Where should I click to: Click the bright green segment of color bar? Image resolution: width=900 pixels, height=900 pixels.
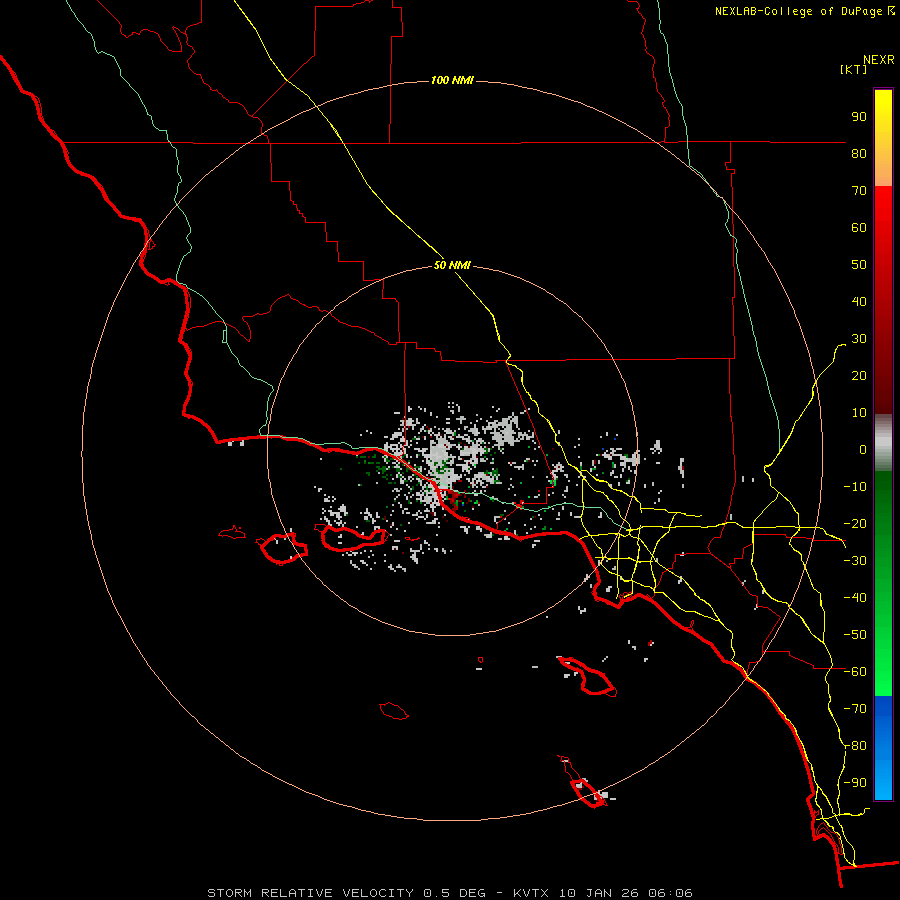point(883,584)
